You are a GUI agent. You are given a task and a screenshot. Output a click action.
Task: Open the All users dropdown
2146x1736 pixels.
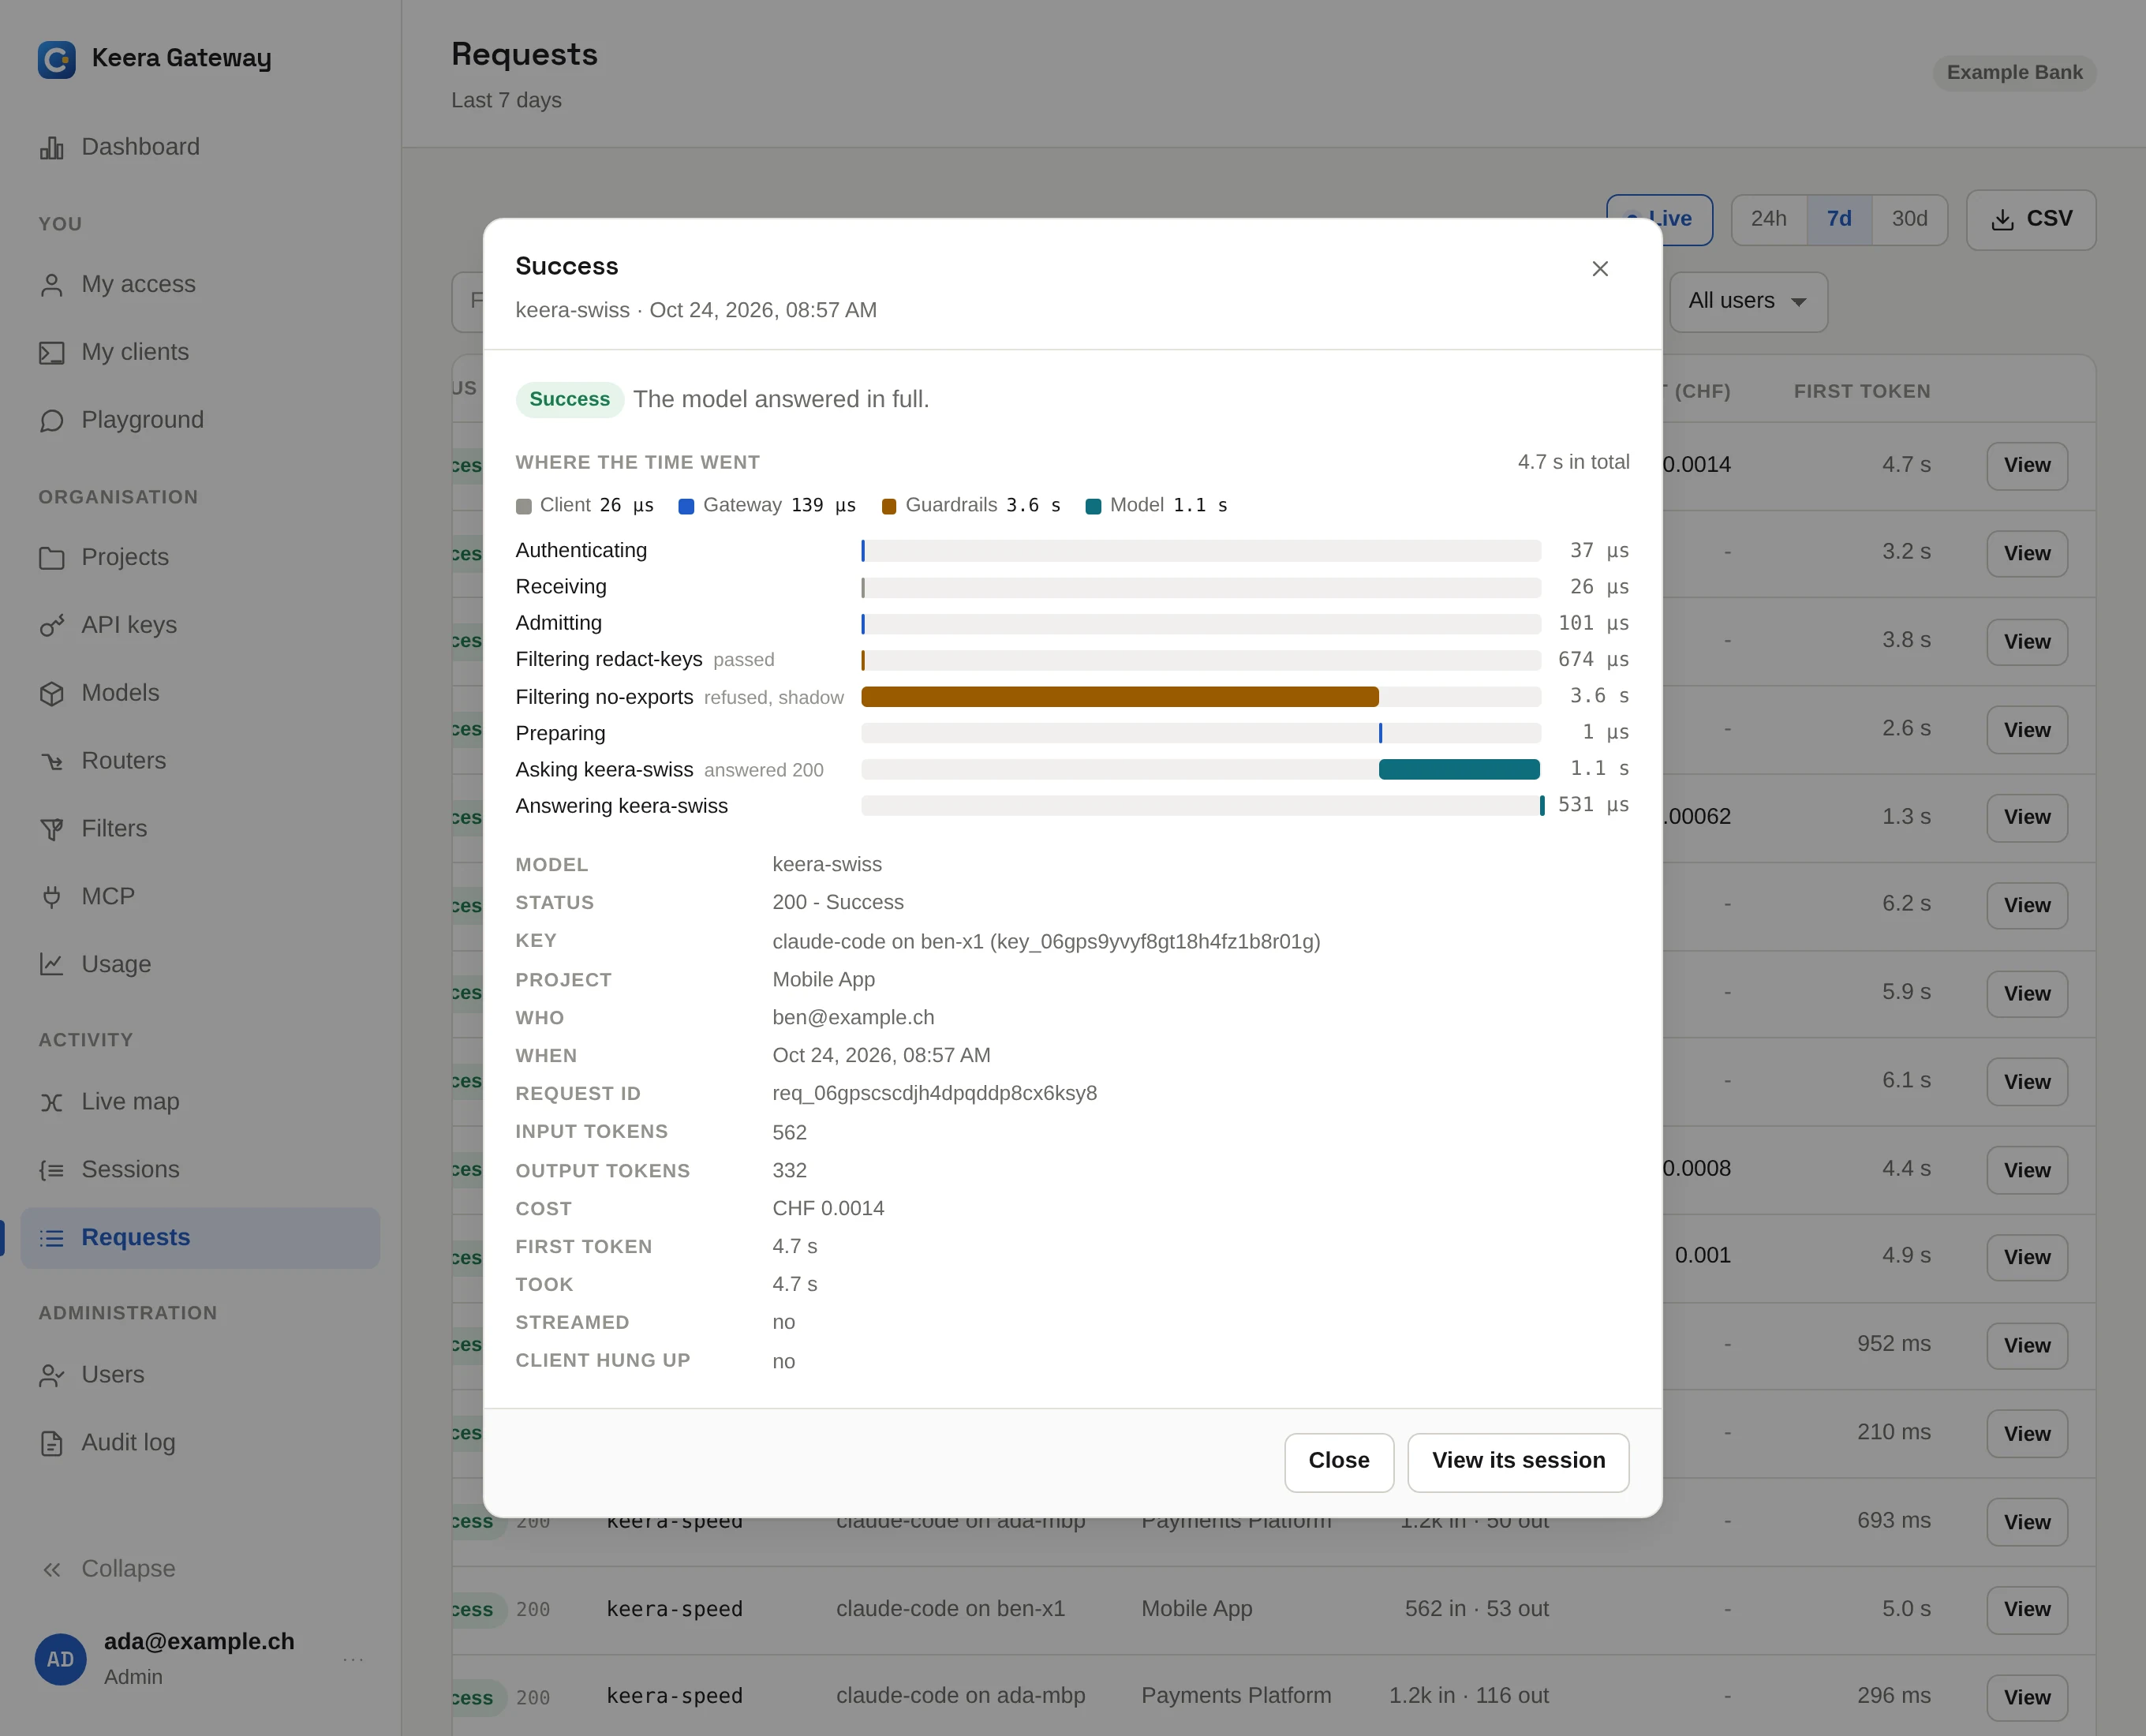(x=1748, y=301)
